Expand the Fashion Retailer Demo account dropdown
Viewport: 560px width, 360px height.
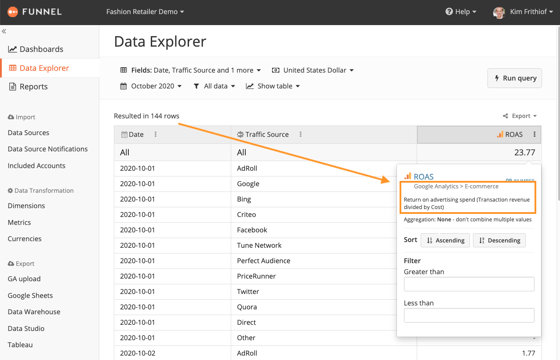[145, 12]
